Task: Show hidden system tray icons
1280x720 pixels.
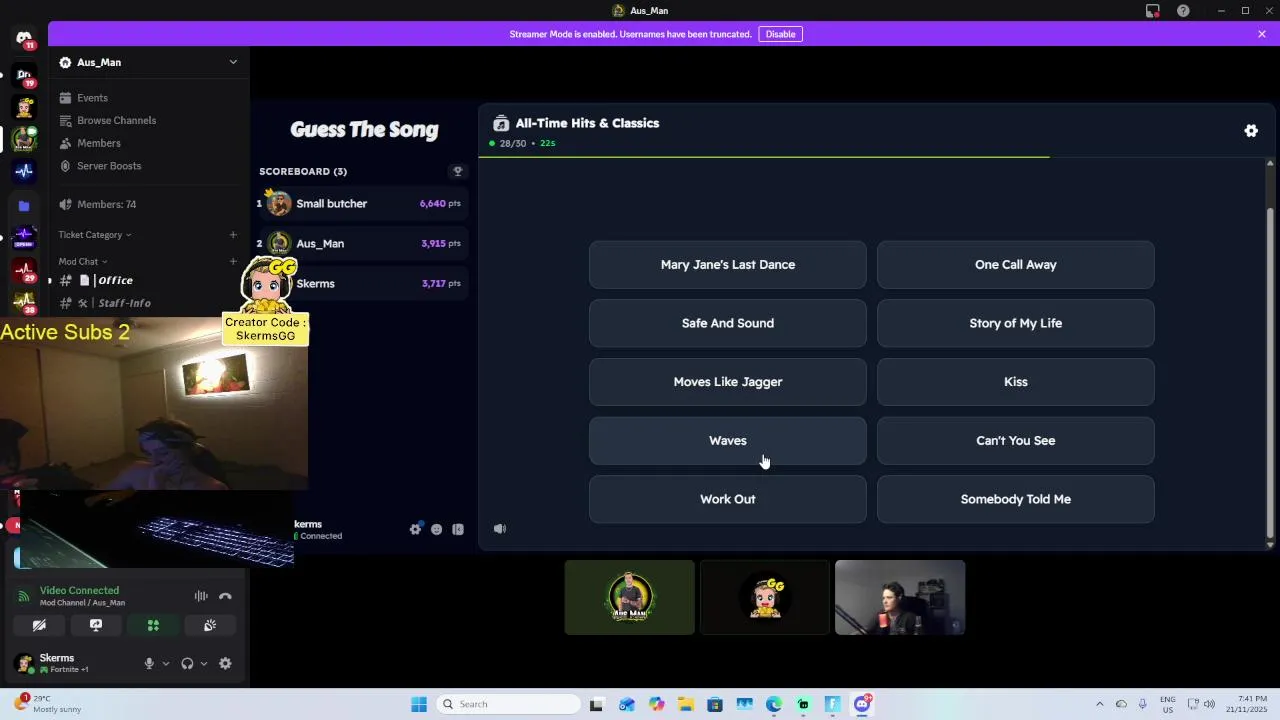Action: 1099,704
